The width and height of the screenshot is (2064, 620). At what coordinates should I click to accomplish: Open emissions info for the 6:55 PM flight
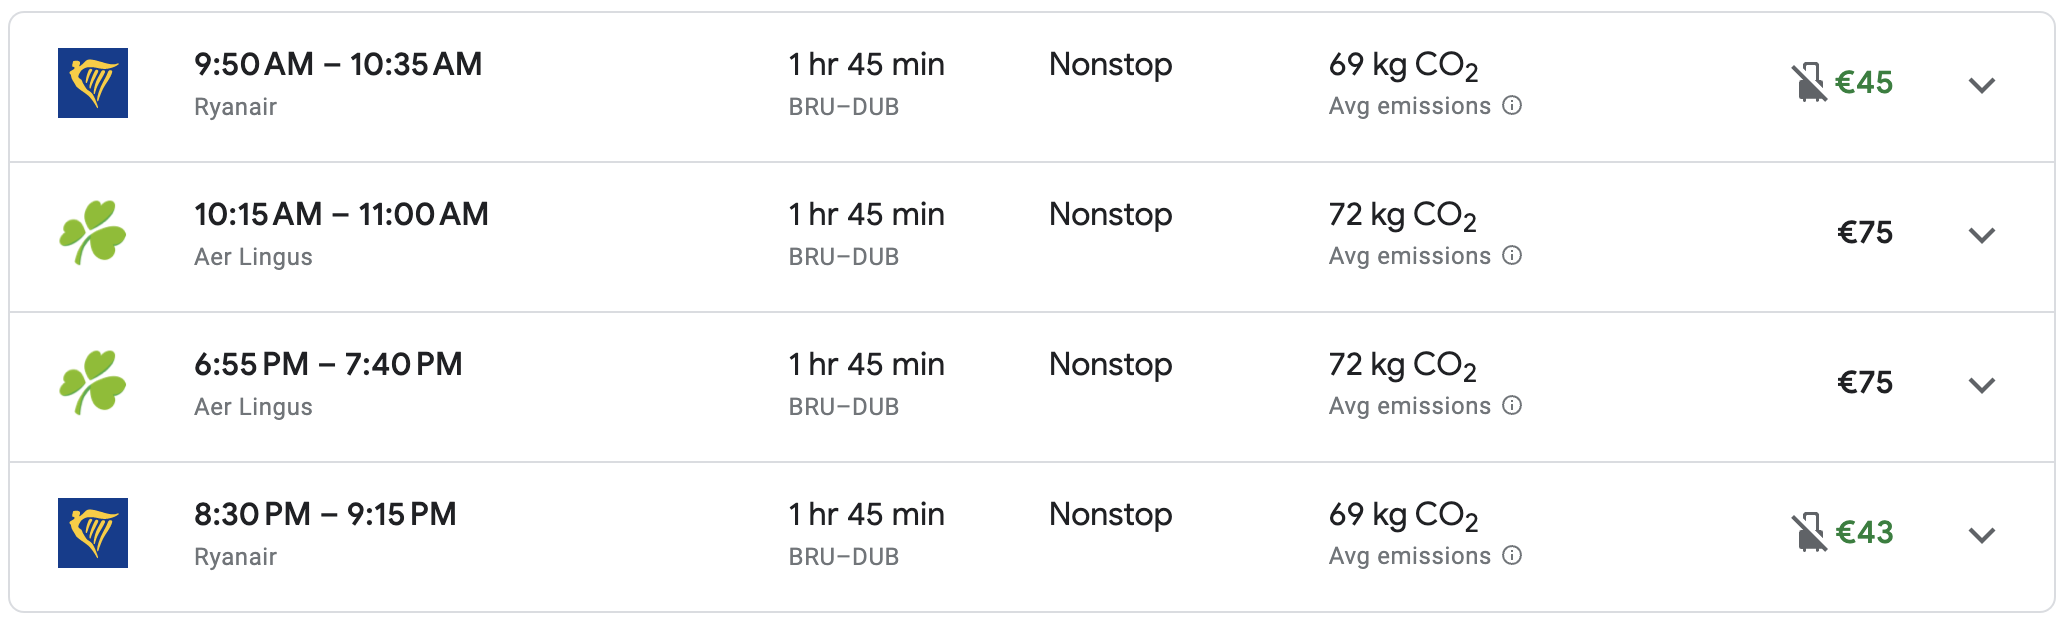[1513, 406]
